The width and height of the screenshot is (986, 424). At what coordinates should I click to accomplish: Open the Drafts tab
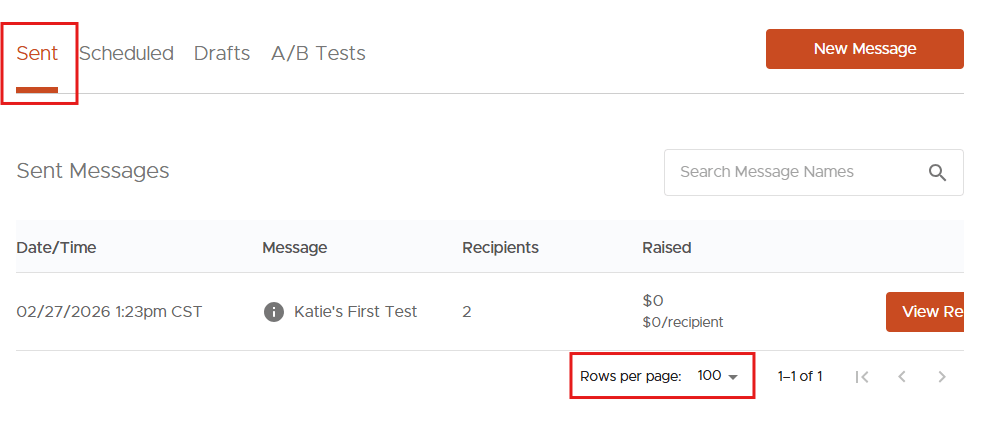(x=222, y=53)
